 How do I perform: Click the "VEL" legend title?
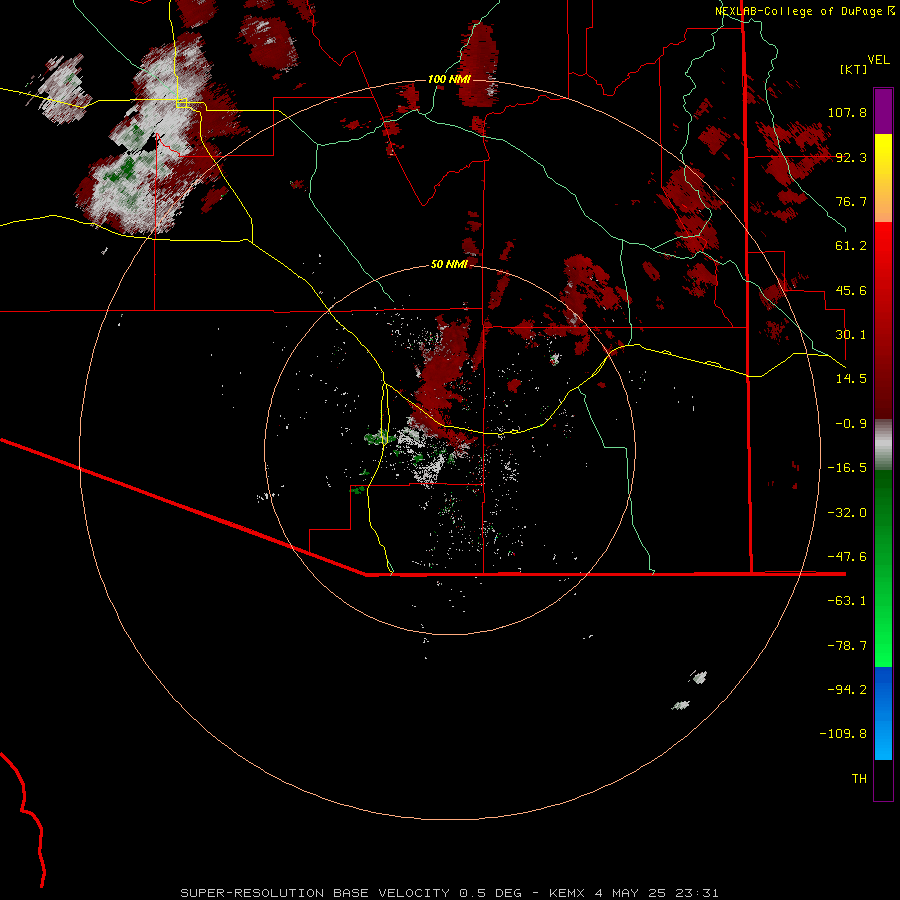[x=878, y=60]
